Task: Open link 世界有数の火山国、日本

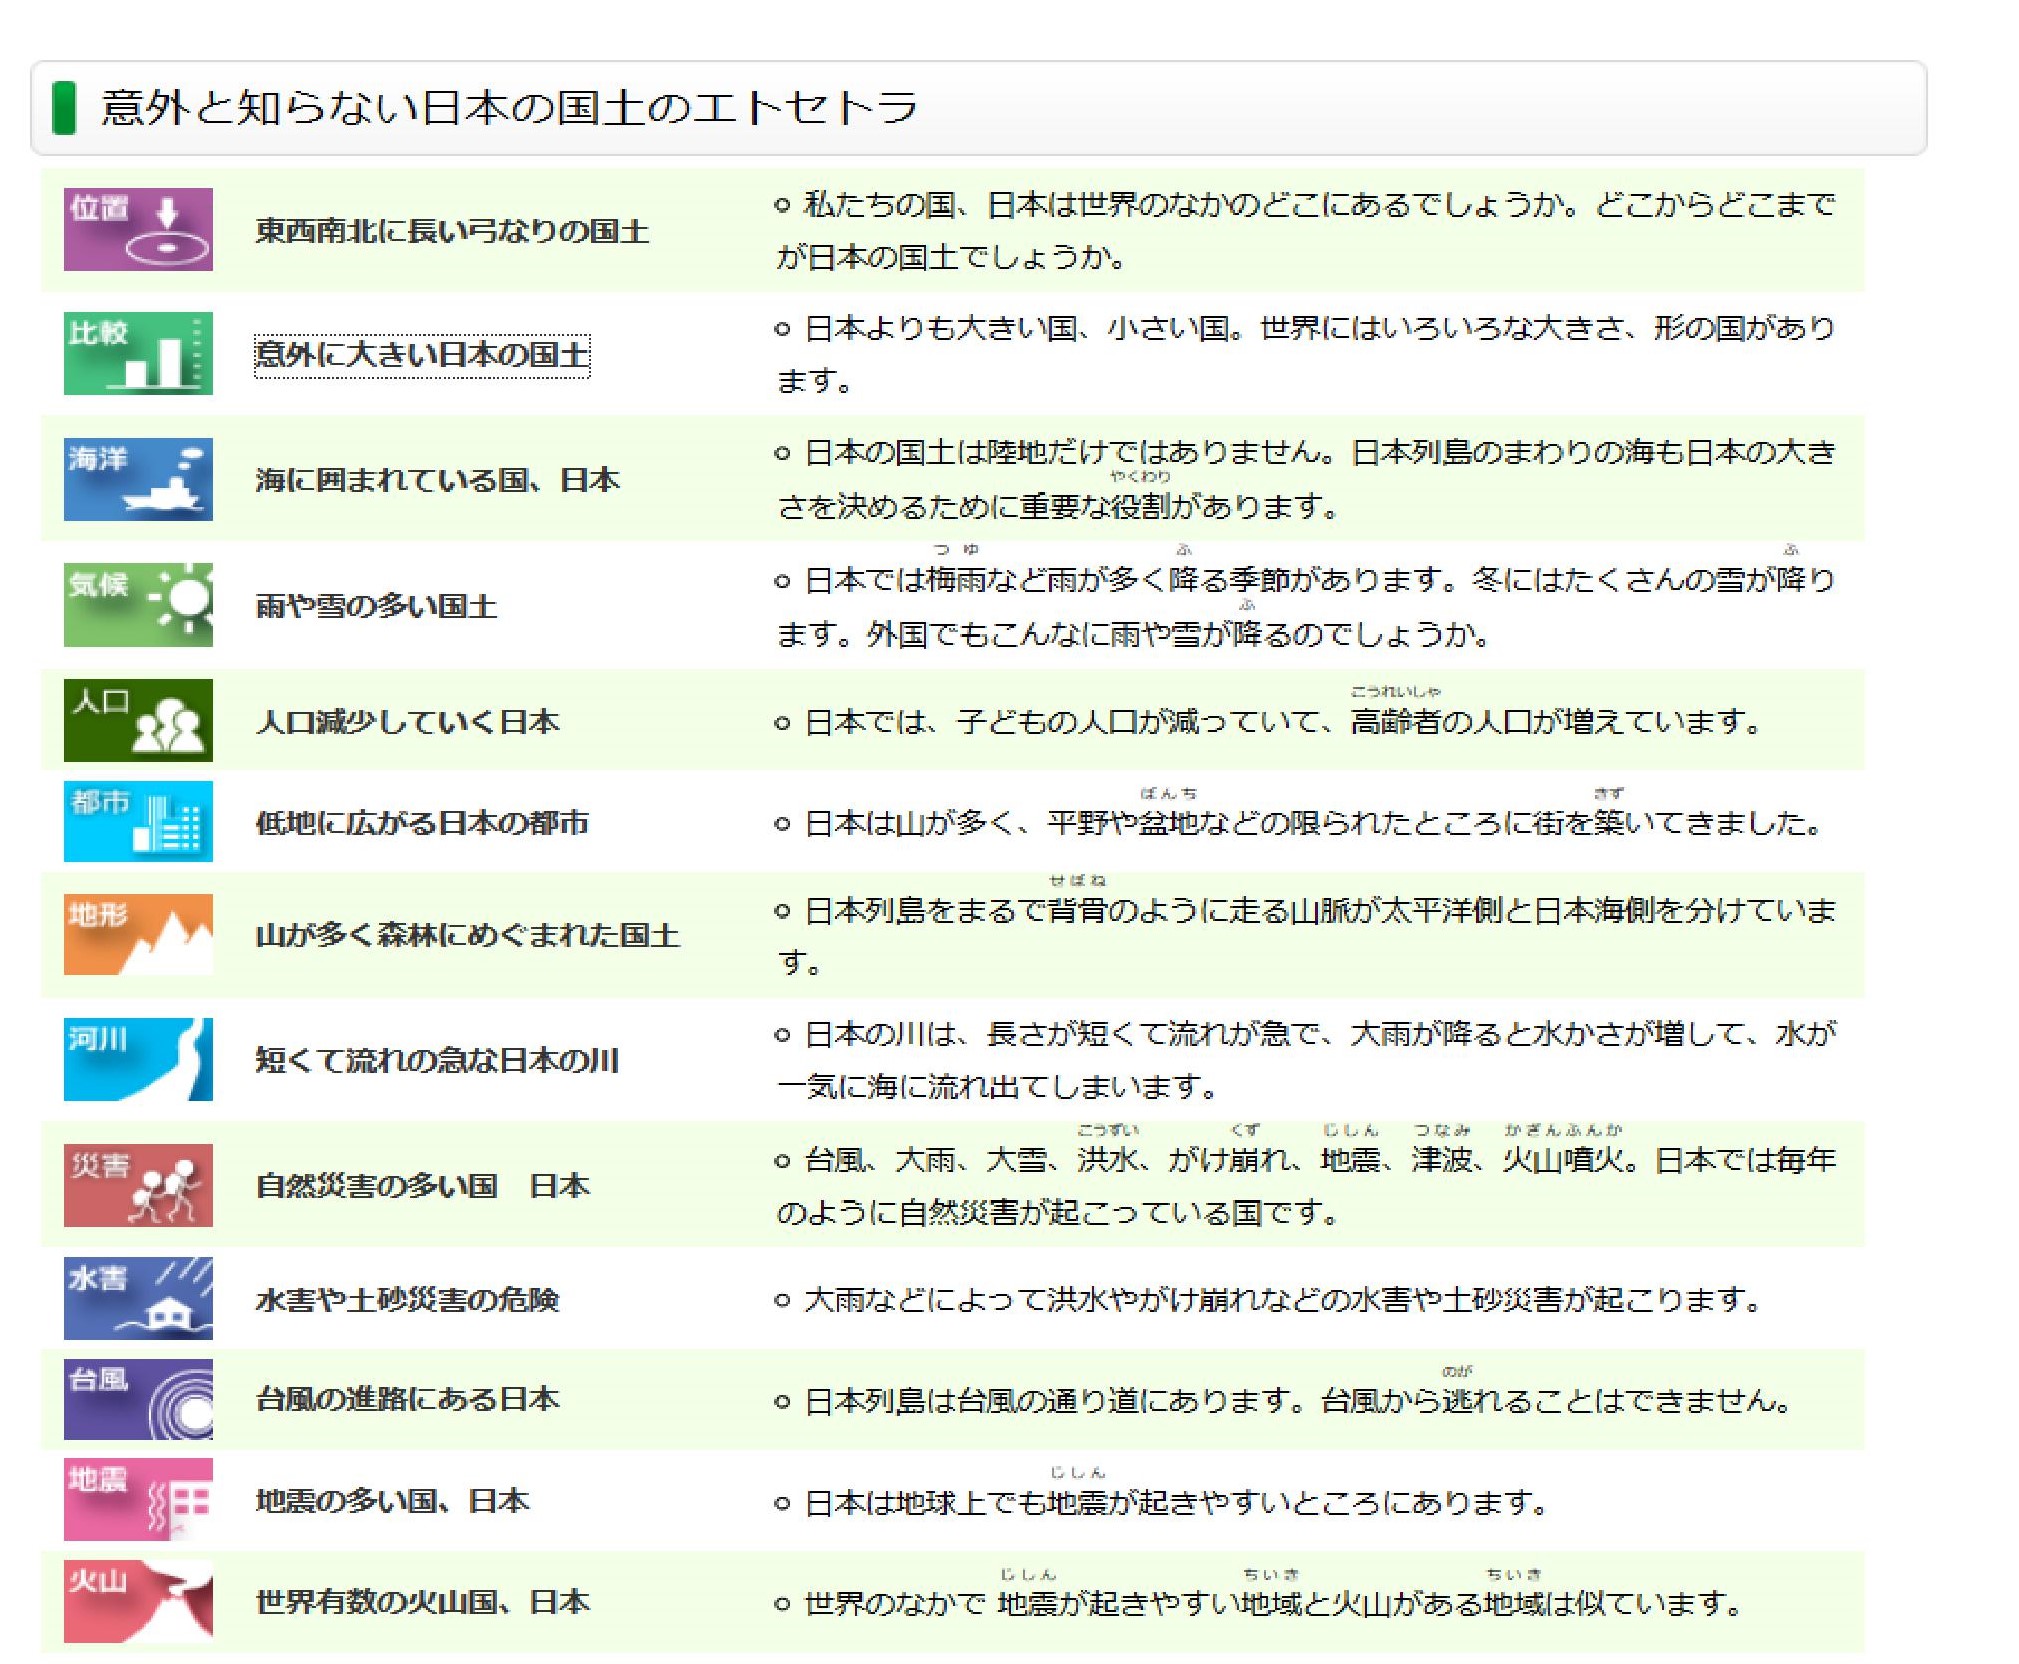Action: (x=422, y=1602)
